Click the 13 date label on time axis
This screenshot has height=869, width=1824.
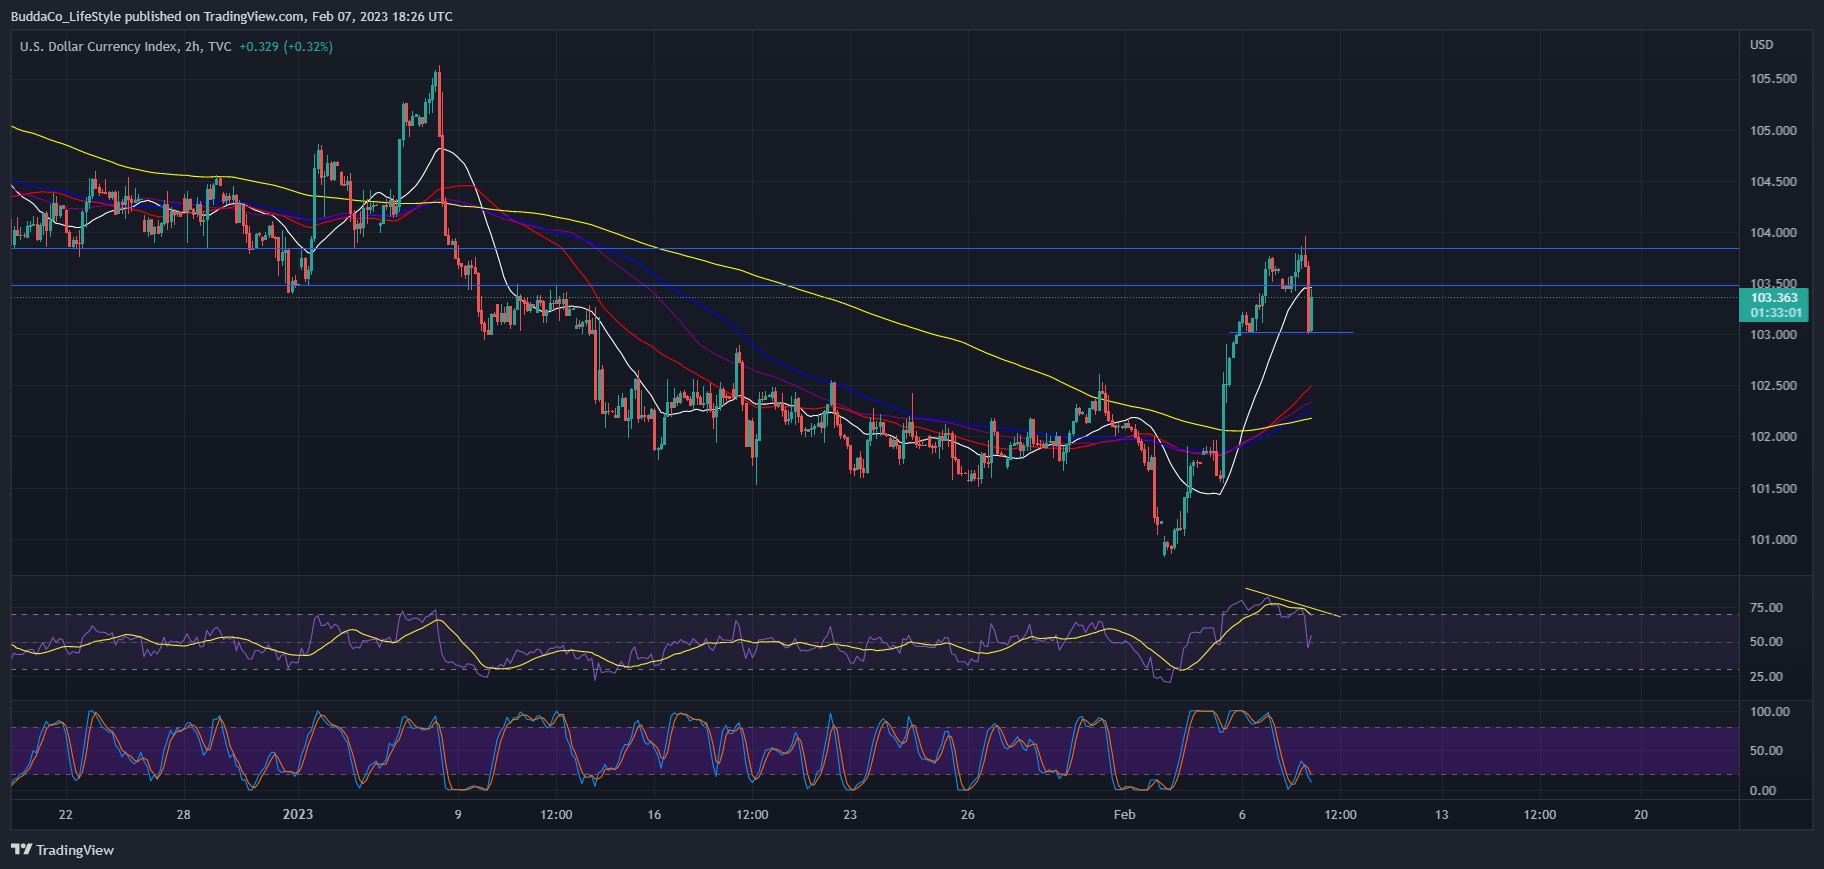click(1441, 815)
